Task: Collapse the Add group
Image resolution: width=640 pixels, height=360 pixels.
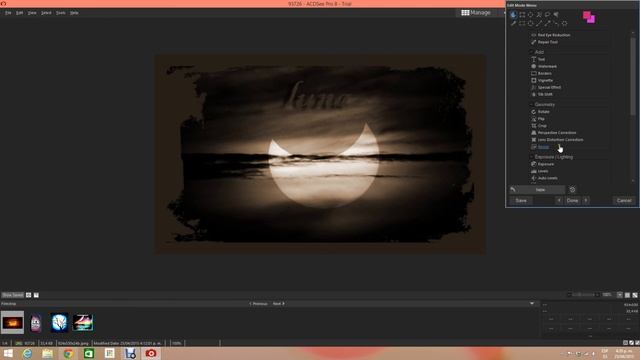Action: point(532,52)
